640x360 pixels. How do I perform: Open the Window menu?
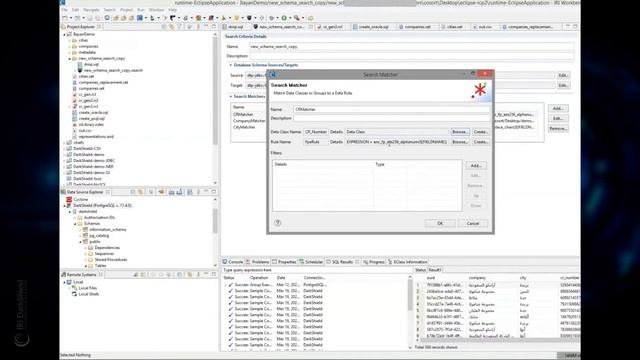(156, 9)
